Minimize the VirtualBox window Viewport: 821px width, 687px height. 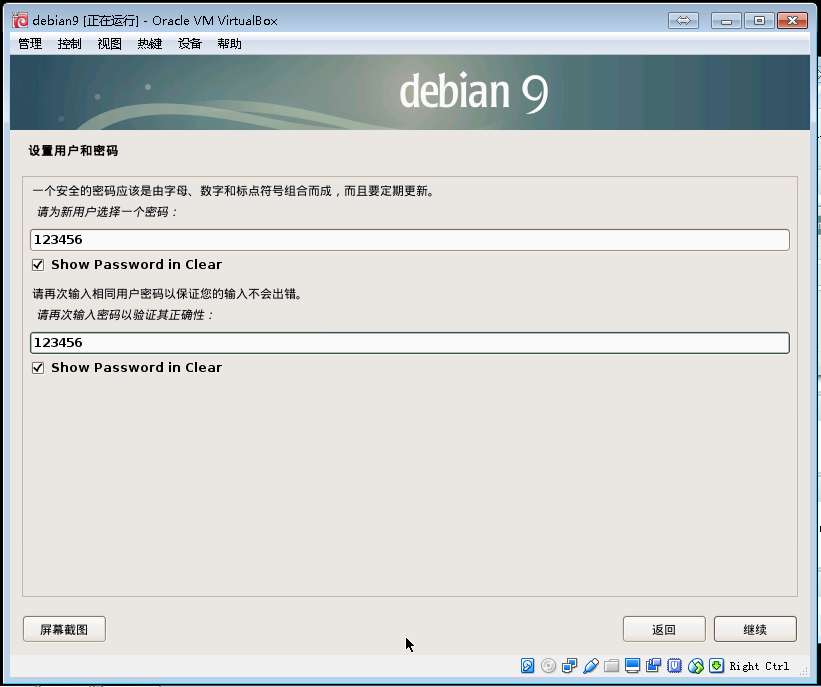pos(726,20)
